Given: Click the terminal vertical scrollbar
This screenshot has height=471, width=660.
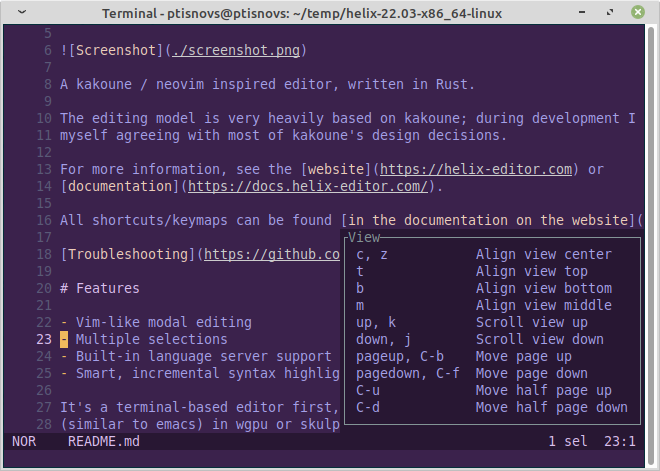Looking at the screenshot, I should pyautogui.click(x=651, y=244).
